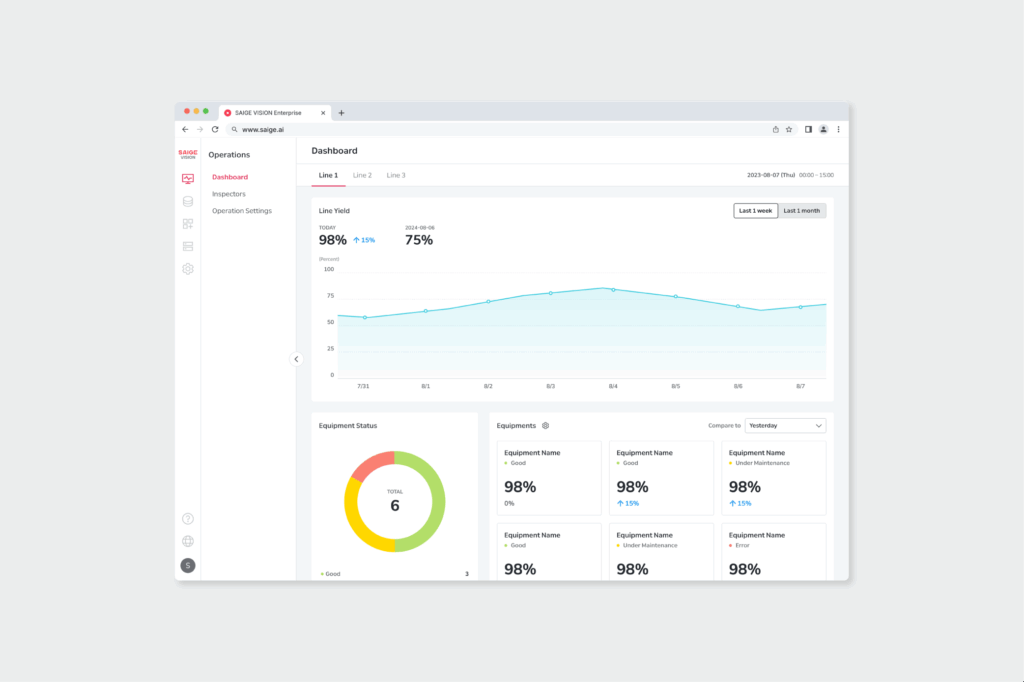Screen dimensions: 1024x682
Task: Switch to the Line 2 tab
Action: point(362,175)
